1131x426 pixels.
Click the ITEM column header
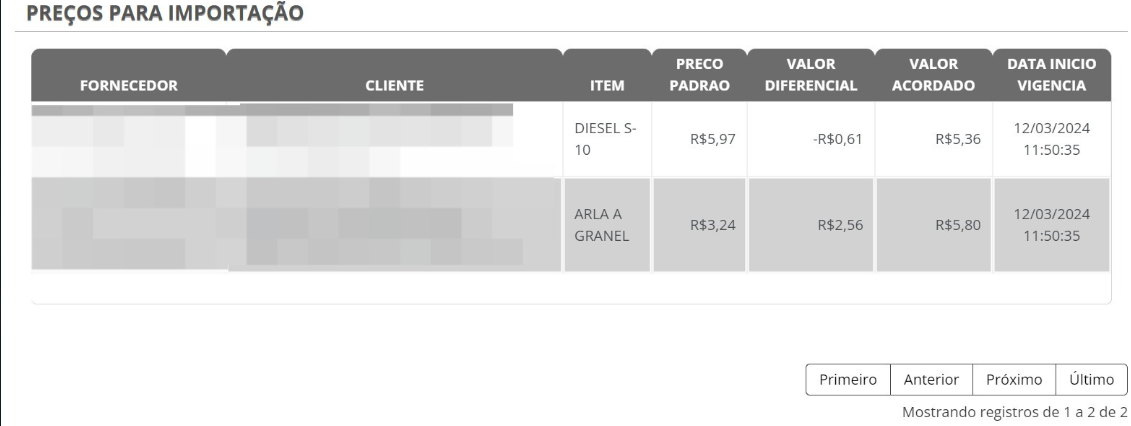pyautogui.click(x=607, y=85)
